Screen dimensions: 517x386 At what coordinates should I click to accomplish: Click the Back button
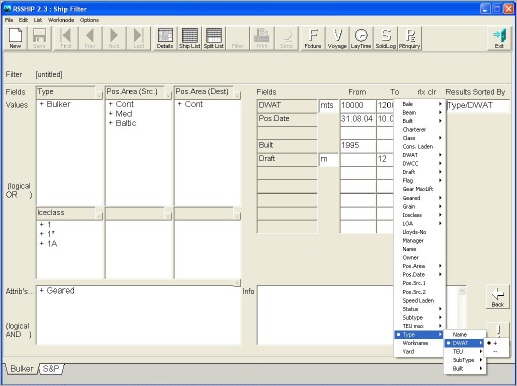click(x=498, y=297)
